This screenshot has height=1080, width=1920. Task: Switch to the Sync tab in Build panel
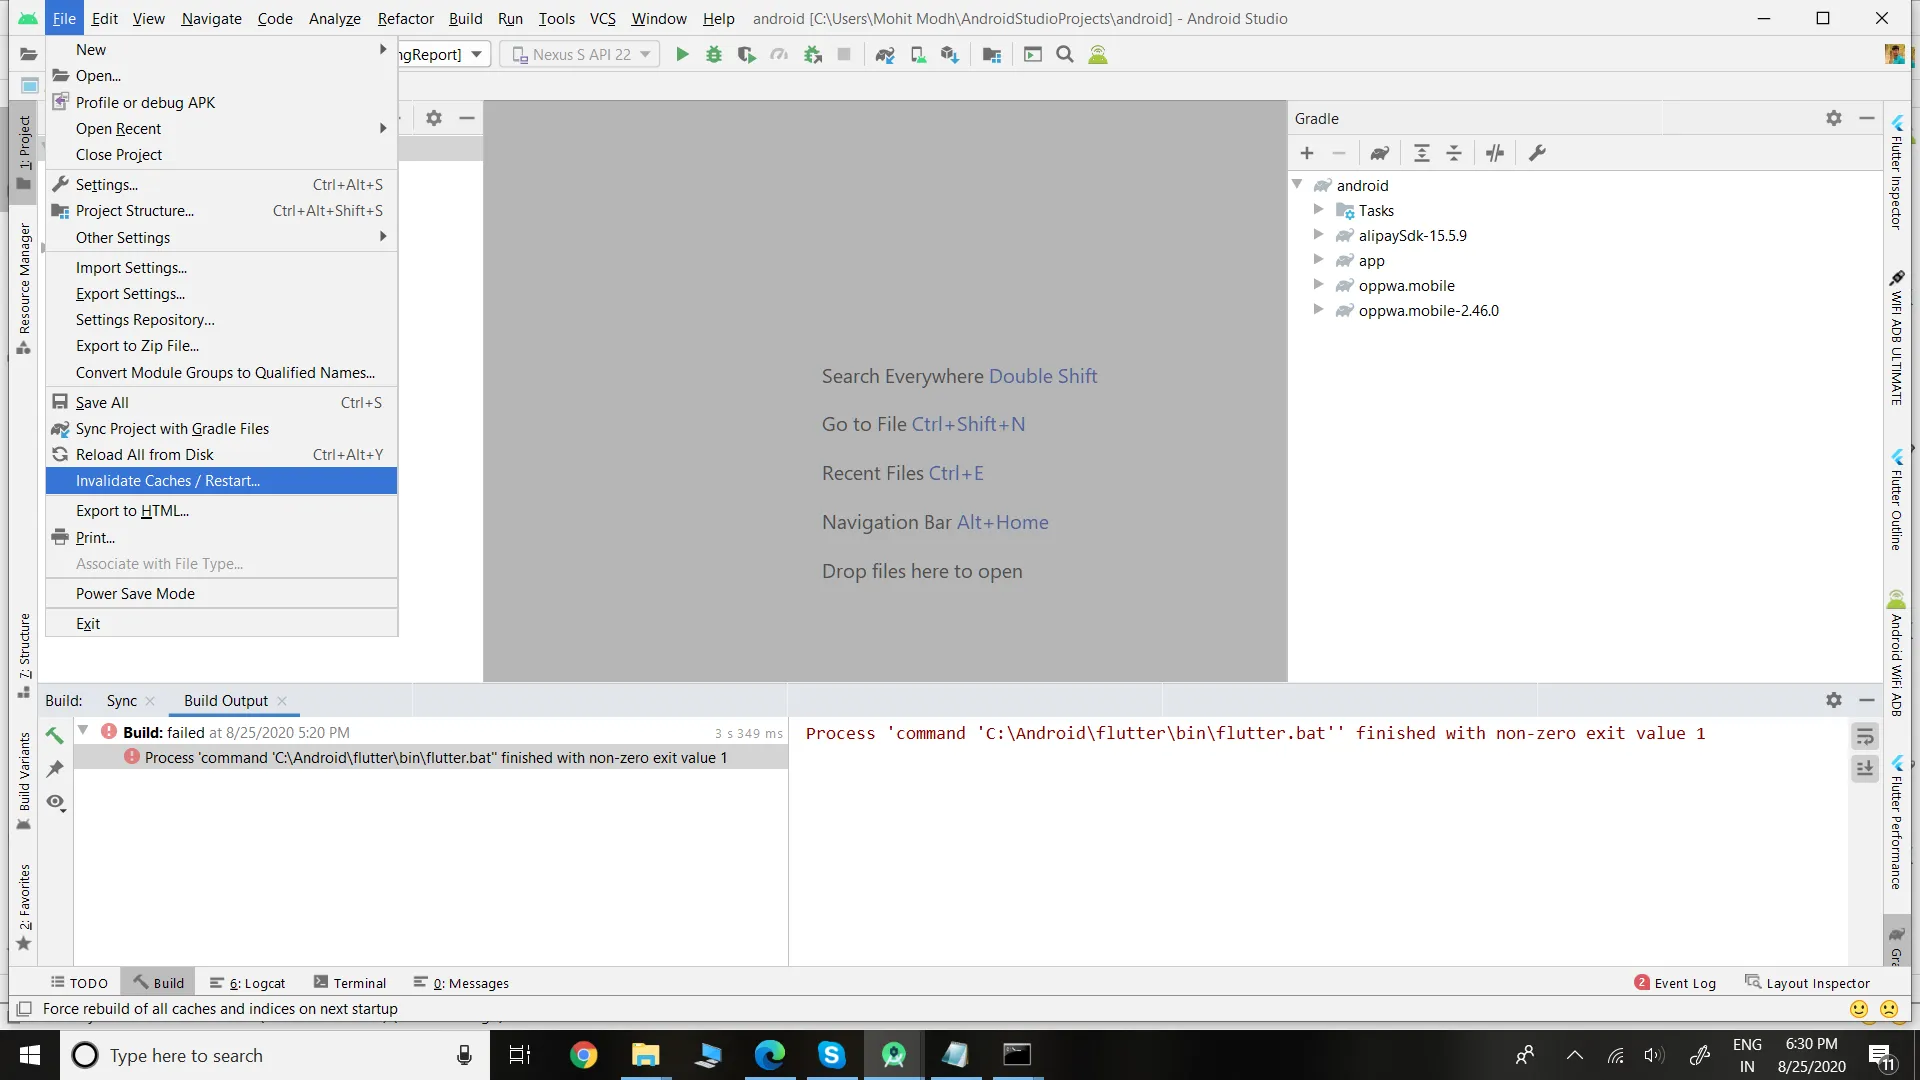122,701
